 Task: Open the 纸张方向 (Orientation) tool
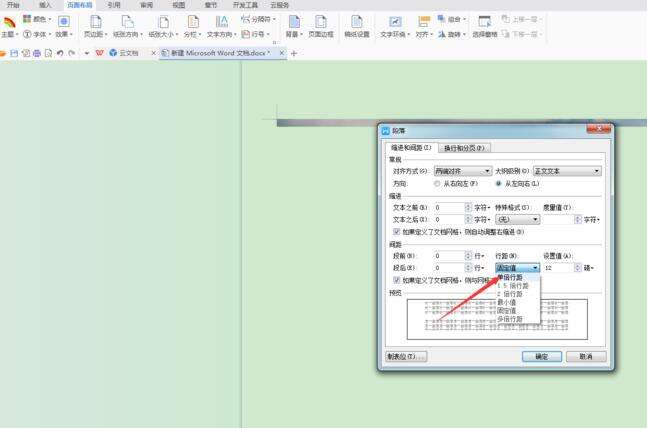(x=127, y=24)
